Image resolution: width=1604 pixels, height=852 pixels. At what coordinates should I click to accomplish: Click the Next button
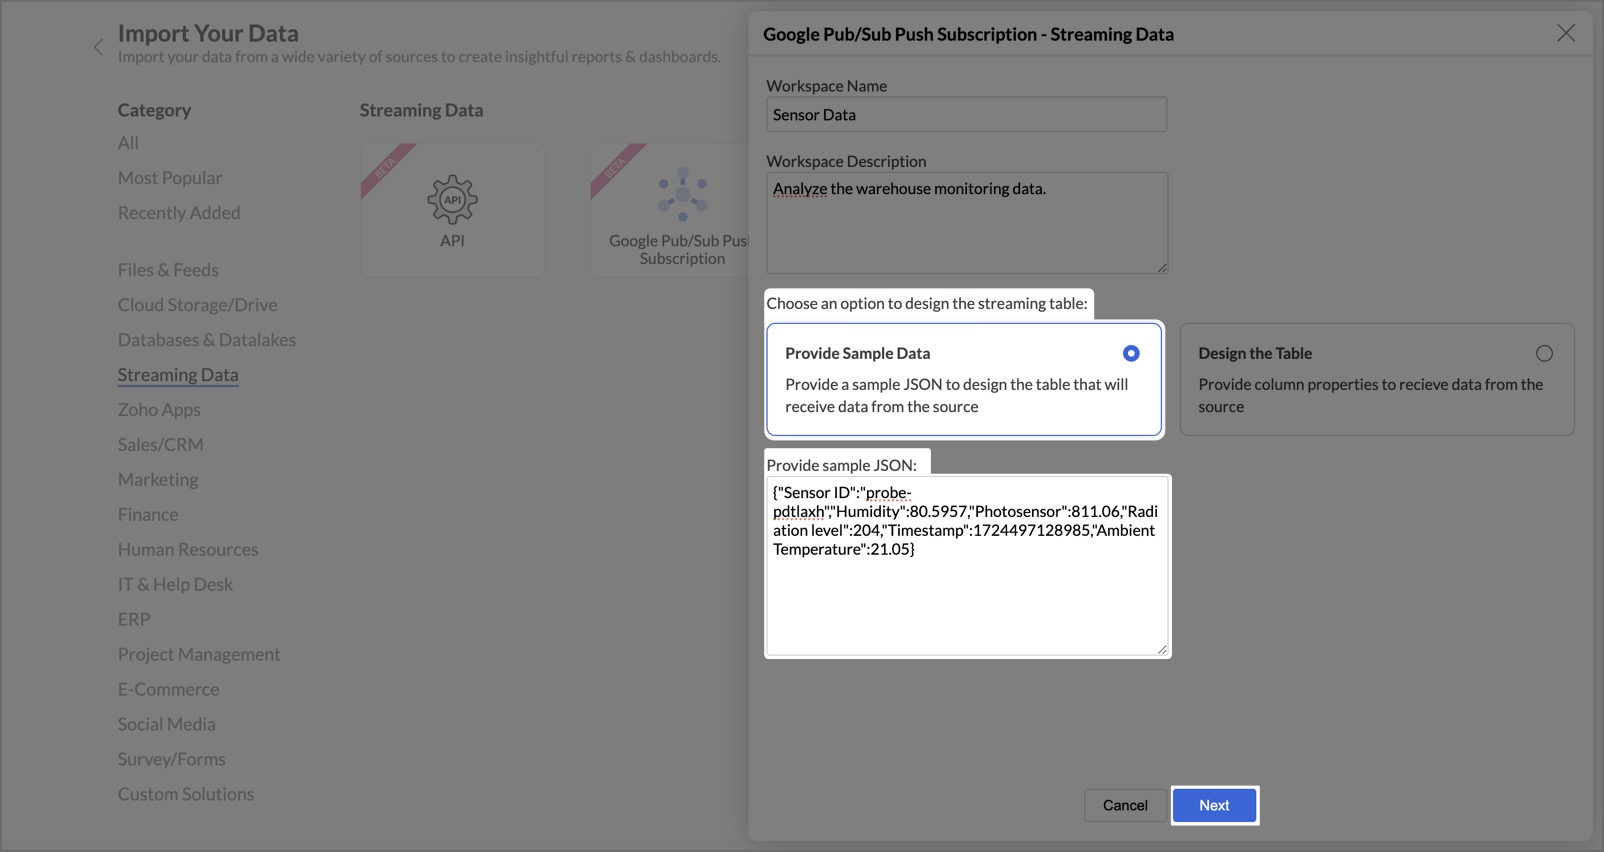pos(1214,805)
